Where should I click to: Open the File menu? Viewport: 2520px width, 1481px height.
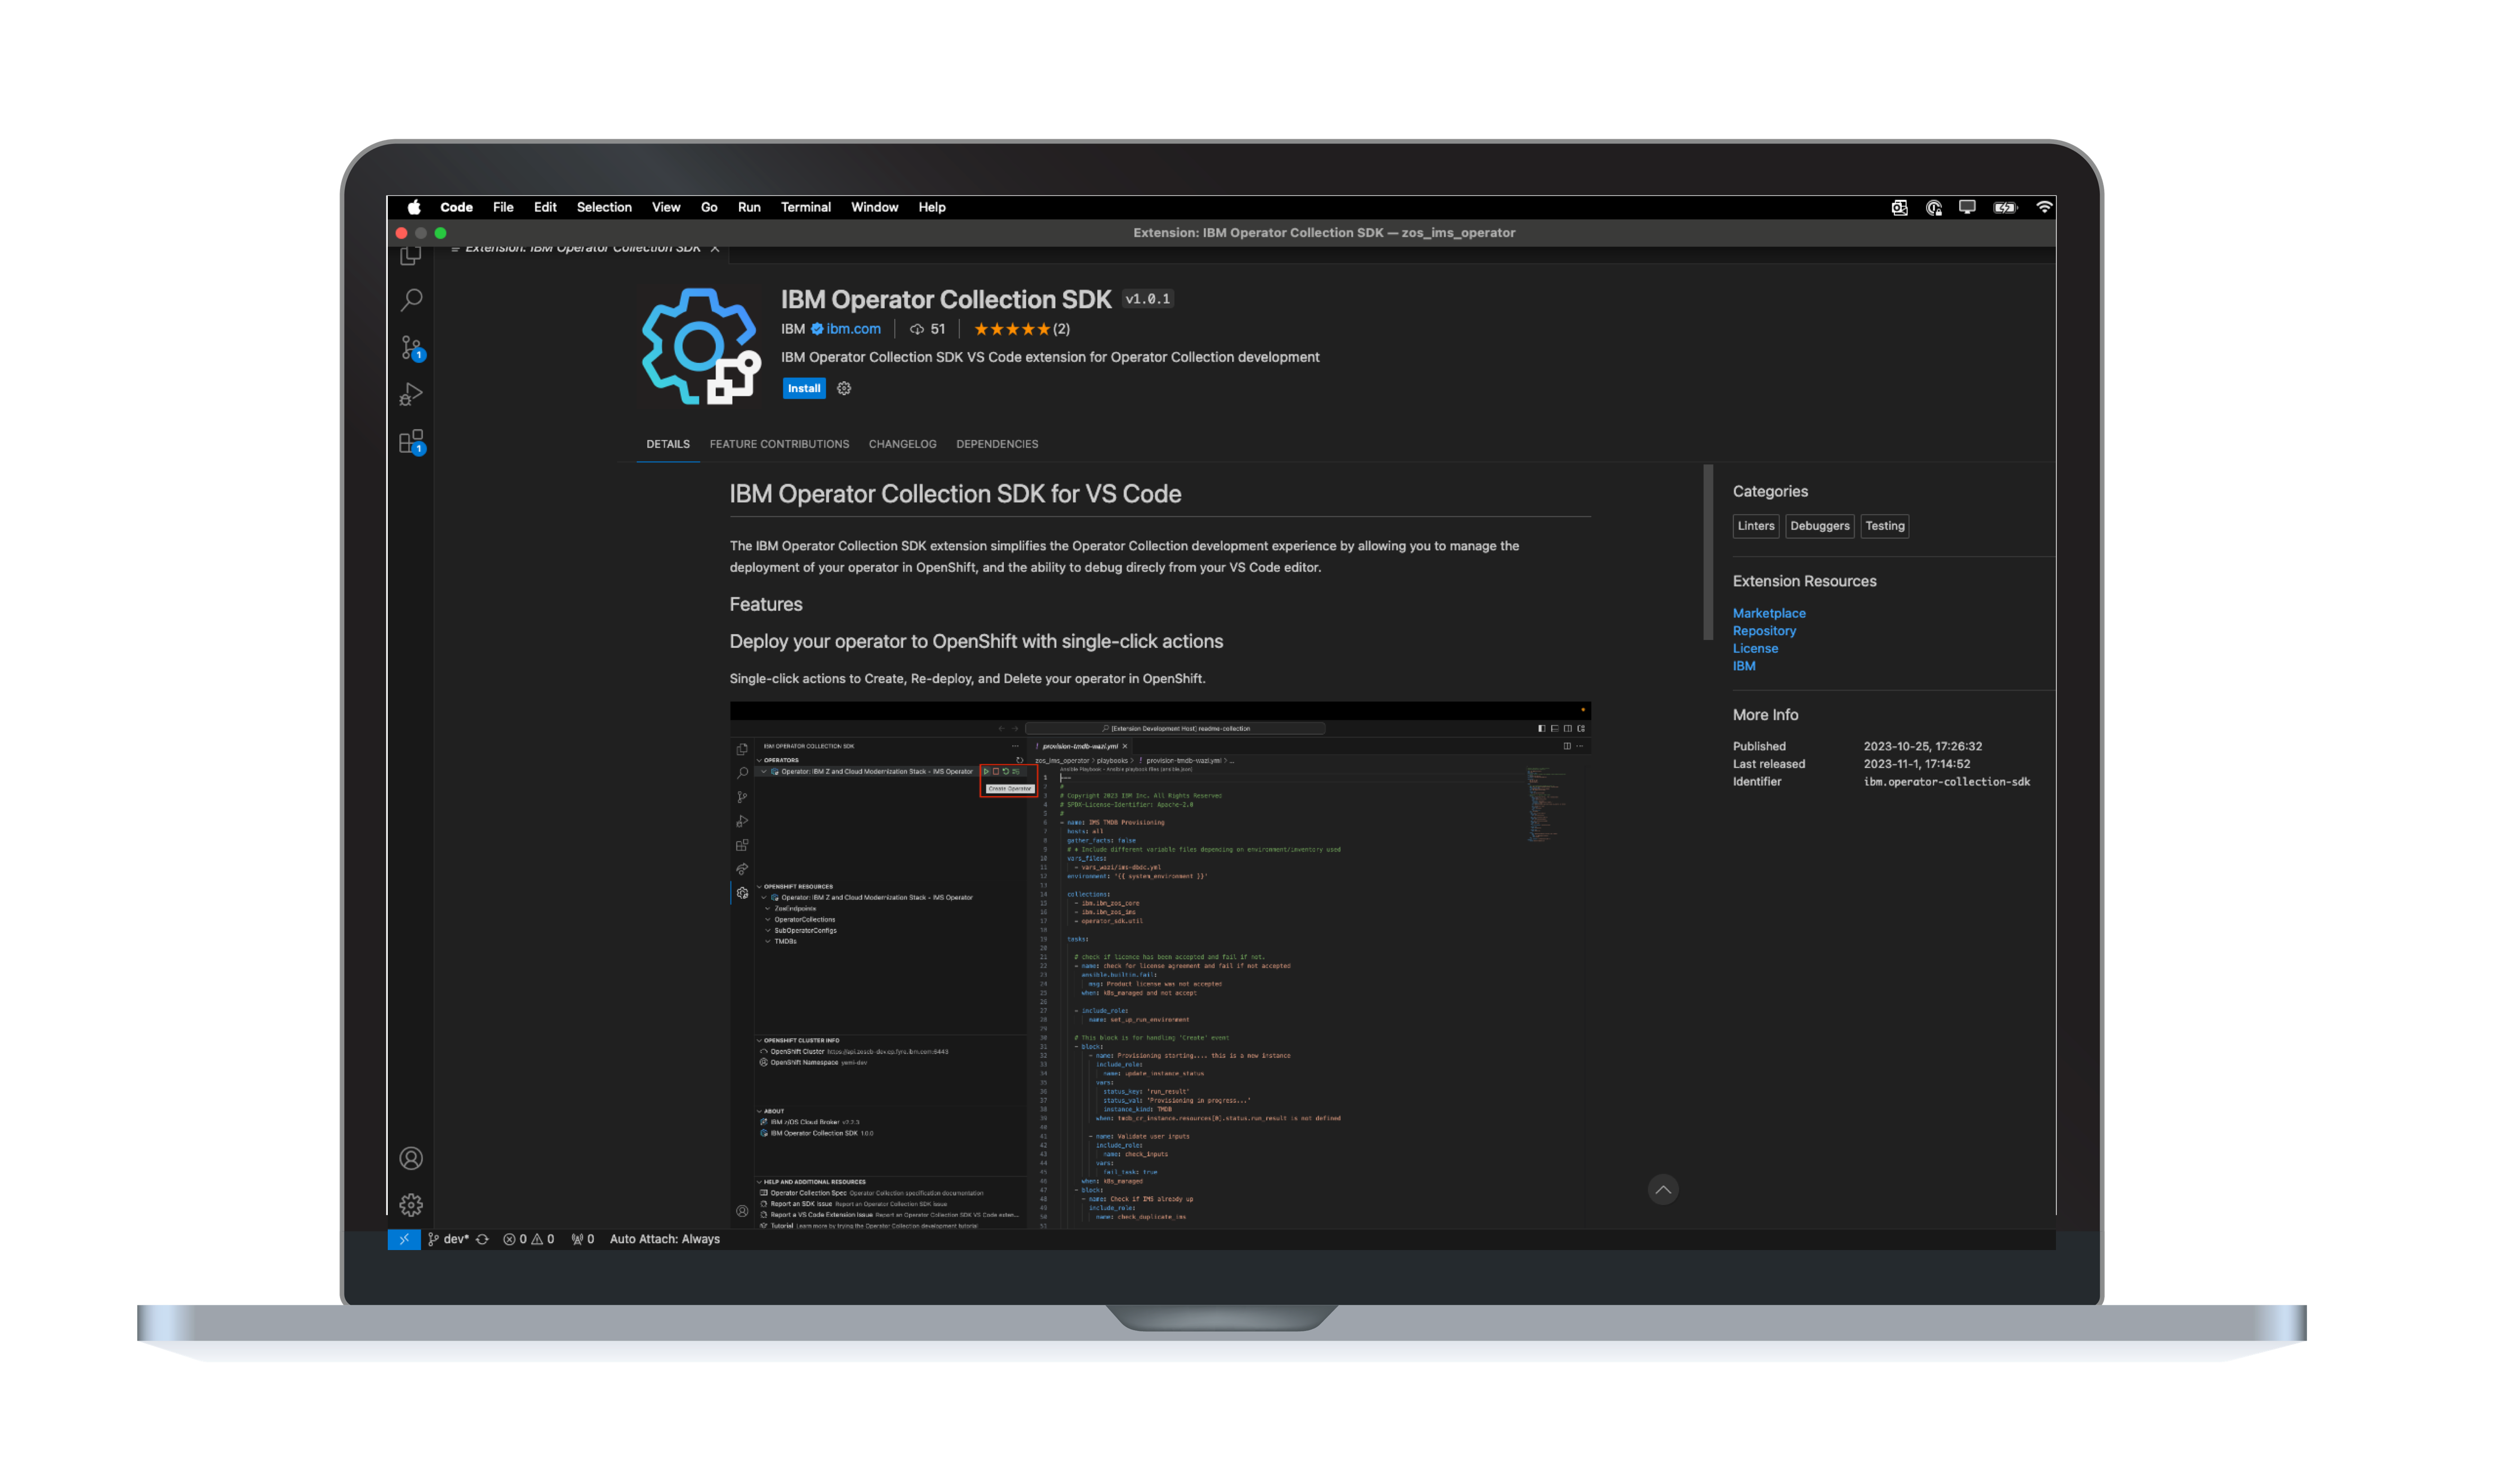pos(503,207)
